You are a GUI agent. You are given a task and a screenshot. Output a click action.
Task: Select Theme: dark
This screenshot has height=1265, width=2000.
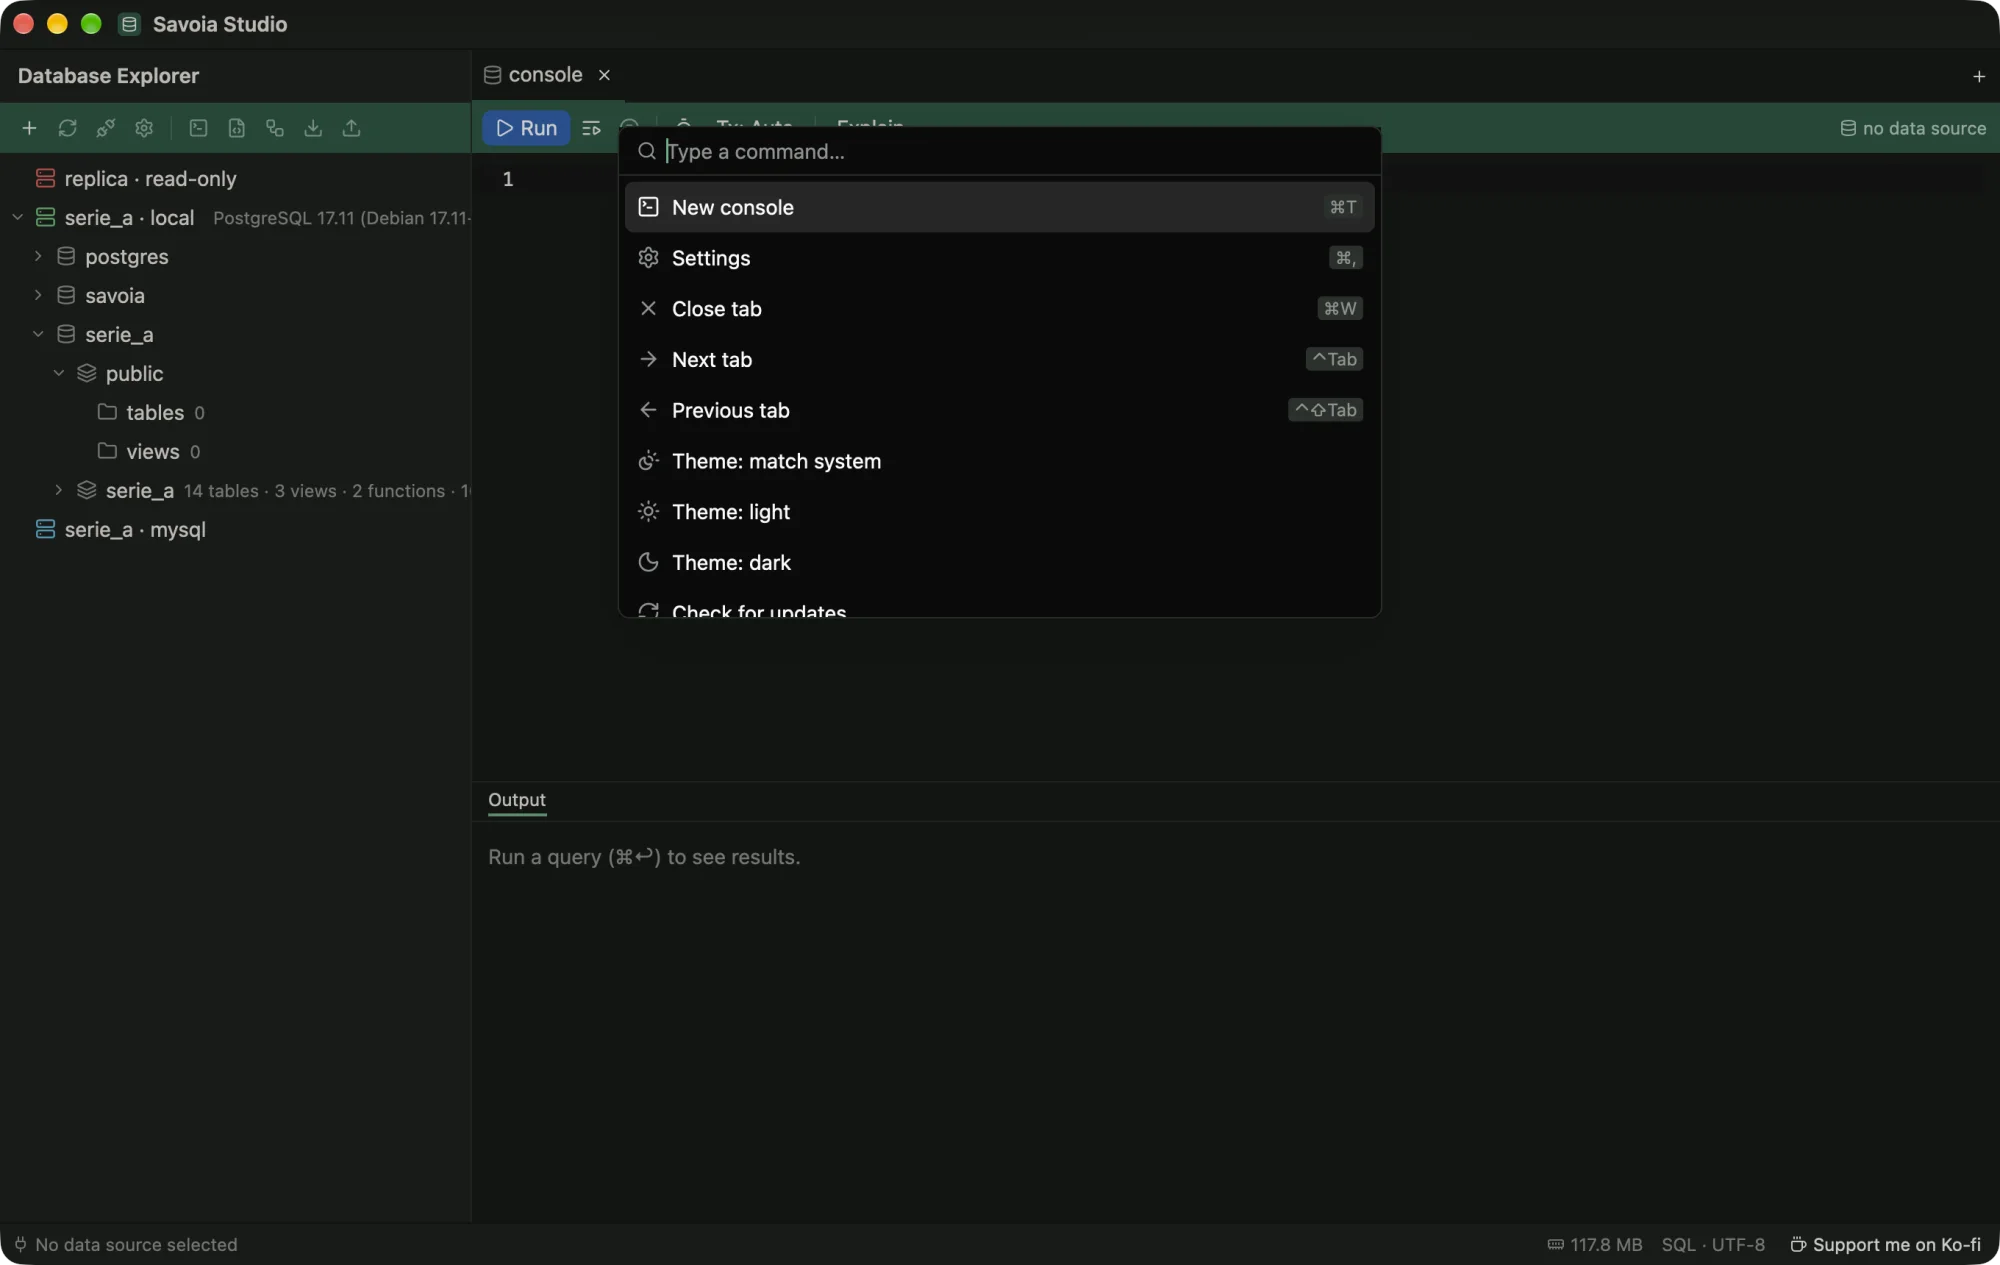pos(999,563)
